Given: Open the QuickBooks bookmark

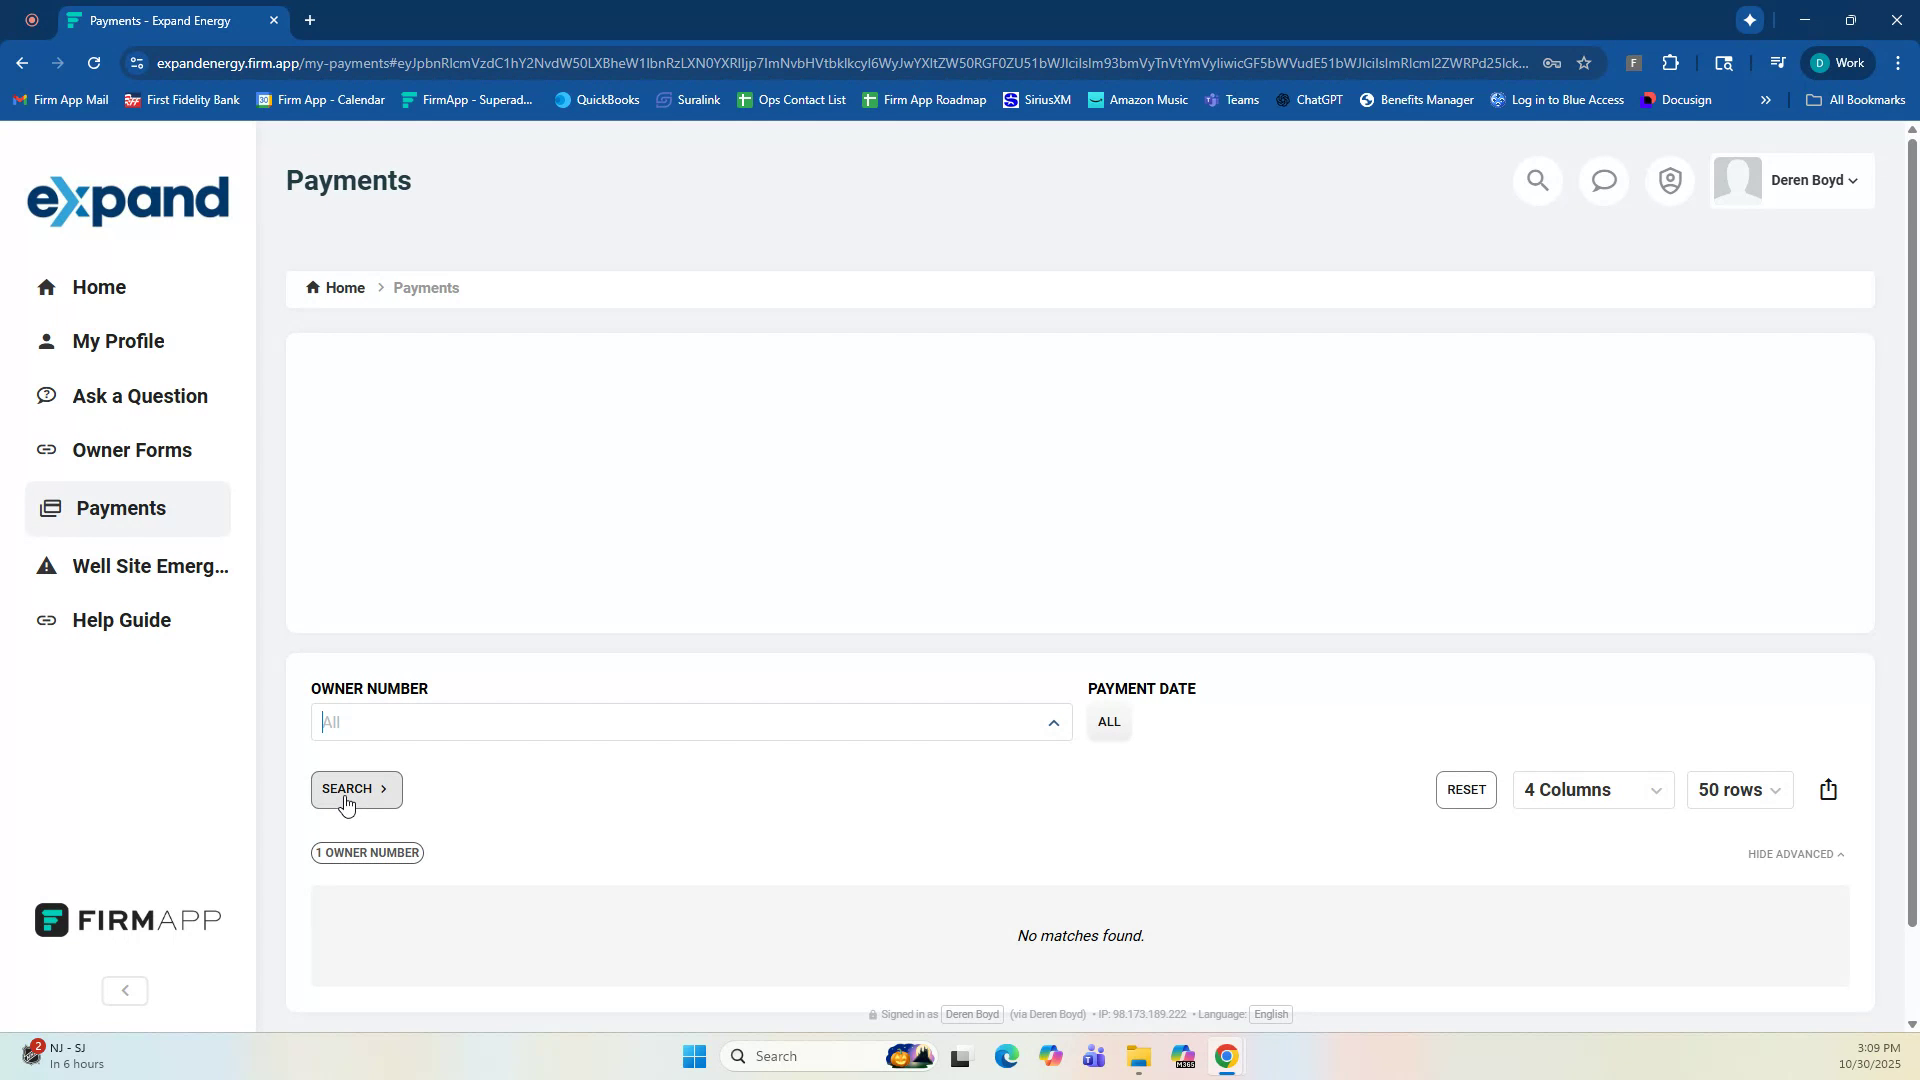Looking at the screenshot, I should (596, 99).
